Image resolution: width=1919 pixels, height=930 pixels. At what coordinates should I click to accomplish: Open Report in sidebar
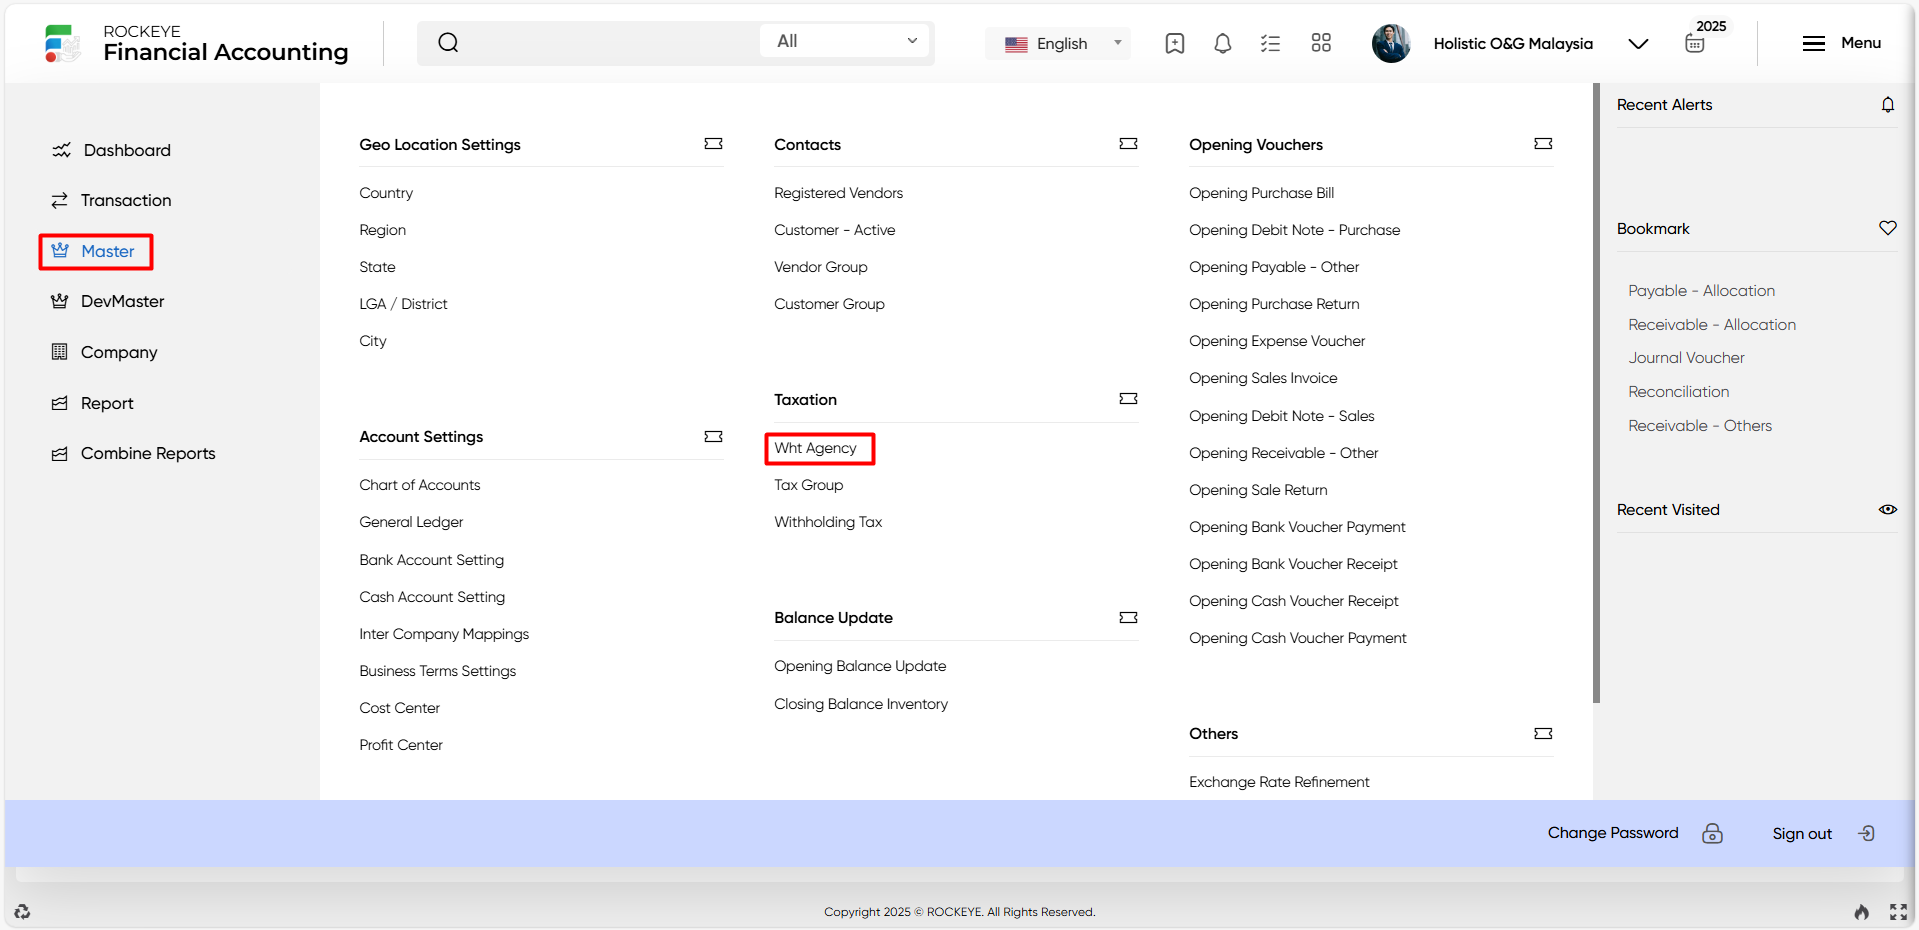[92, 403]
